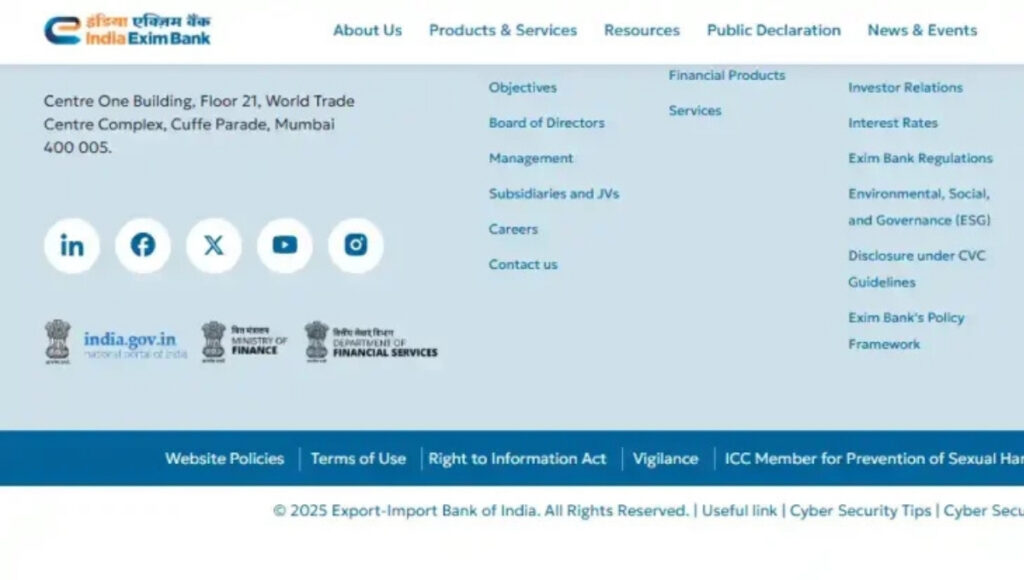Open the Investor Relations link
This screenshot has height=580, width=1024.
(905, 88)
